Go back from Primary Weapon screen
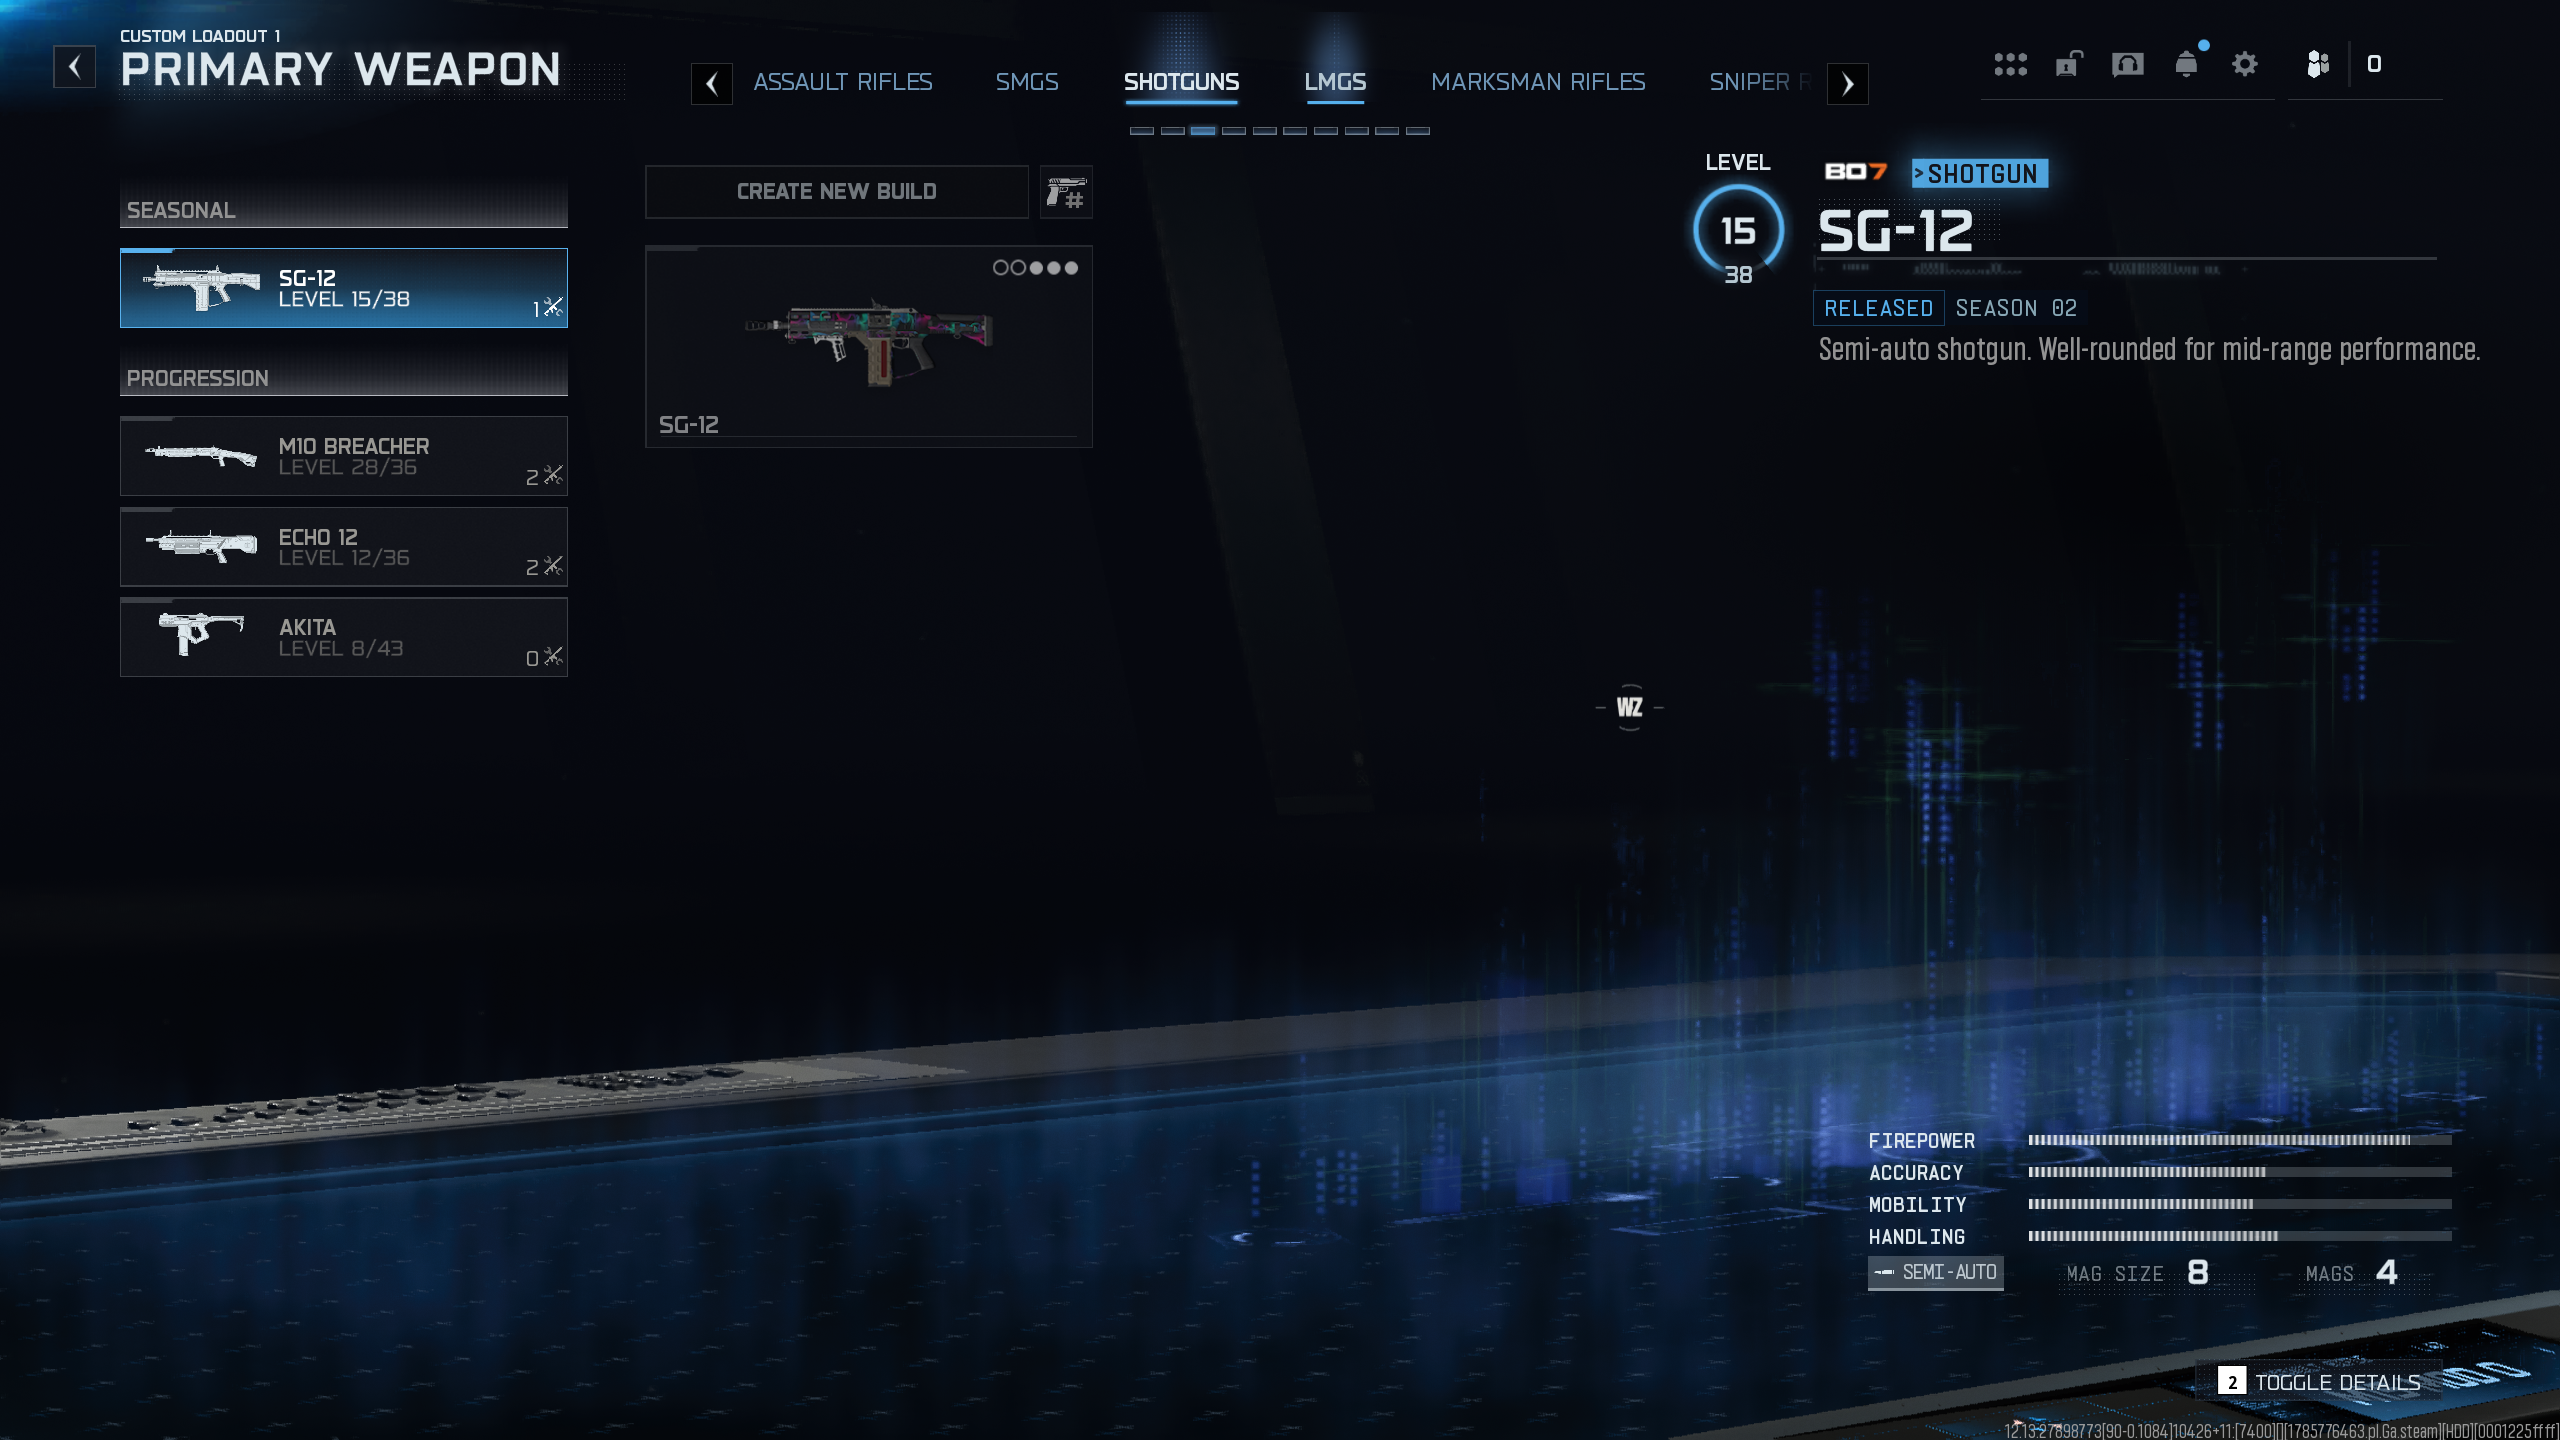 coord(74,67)
